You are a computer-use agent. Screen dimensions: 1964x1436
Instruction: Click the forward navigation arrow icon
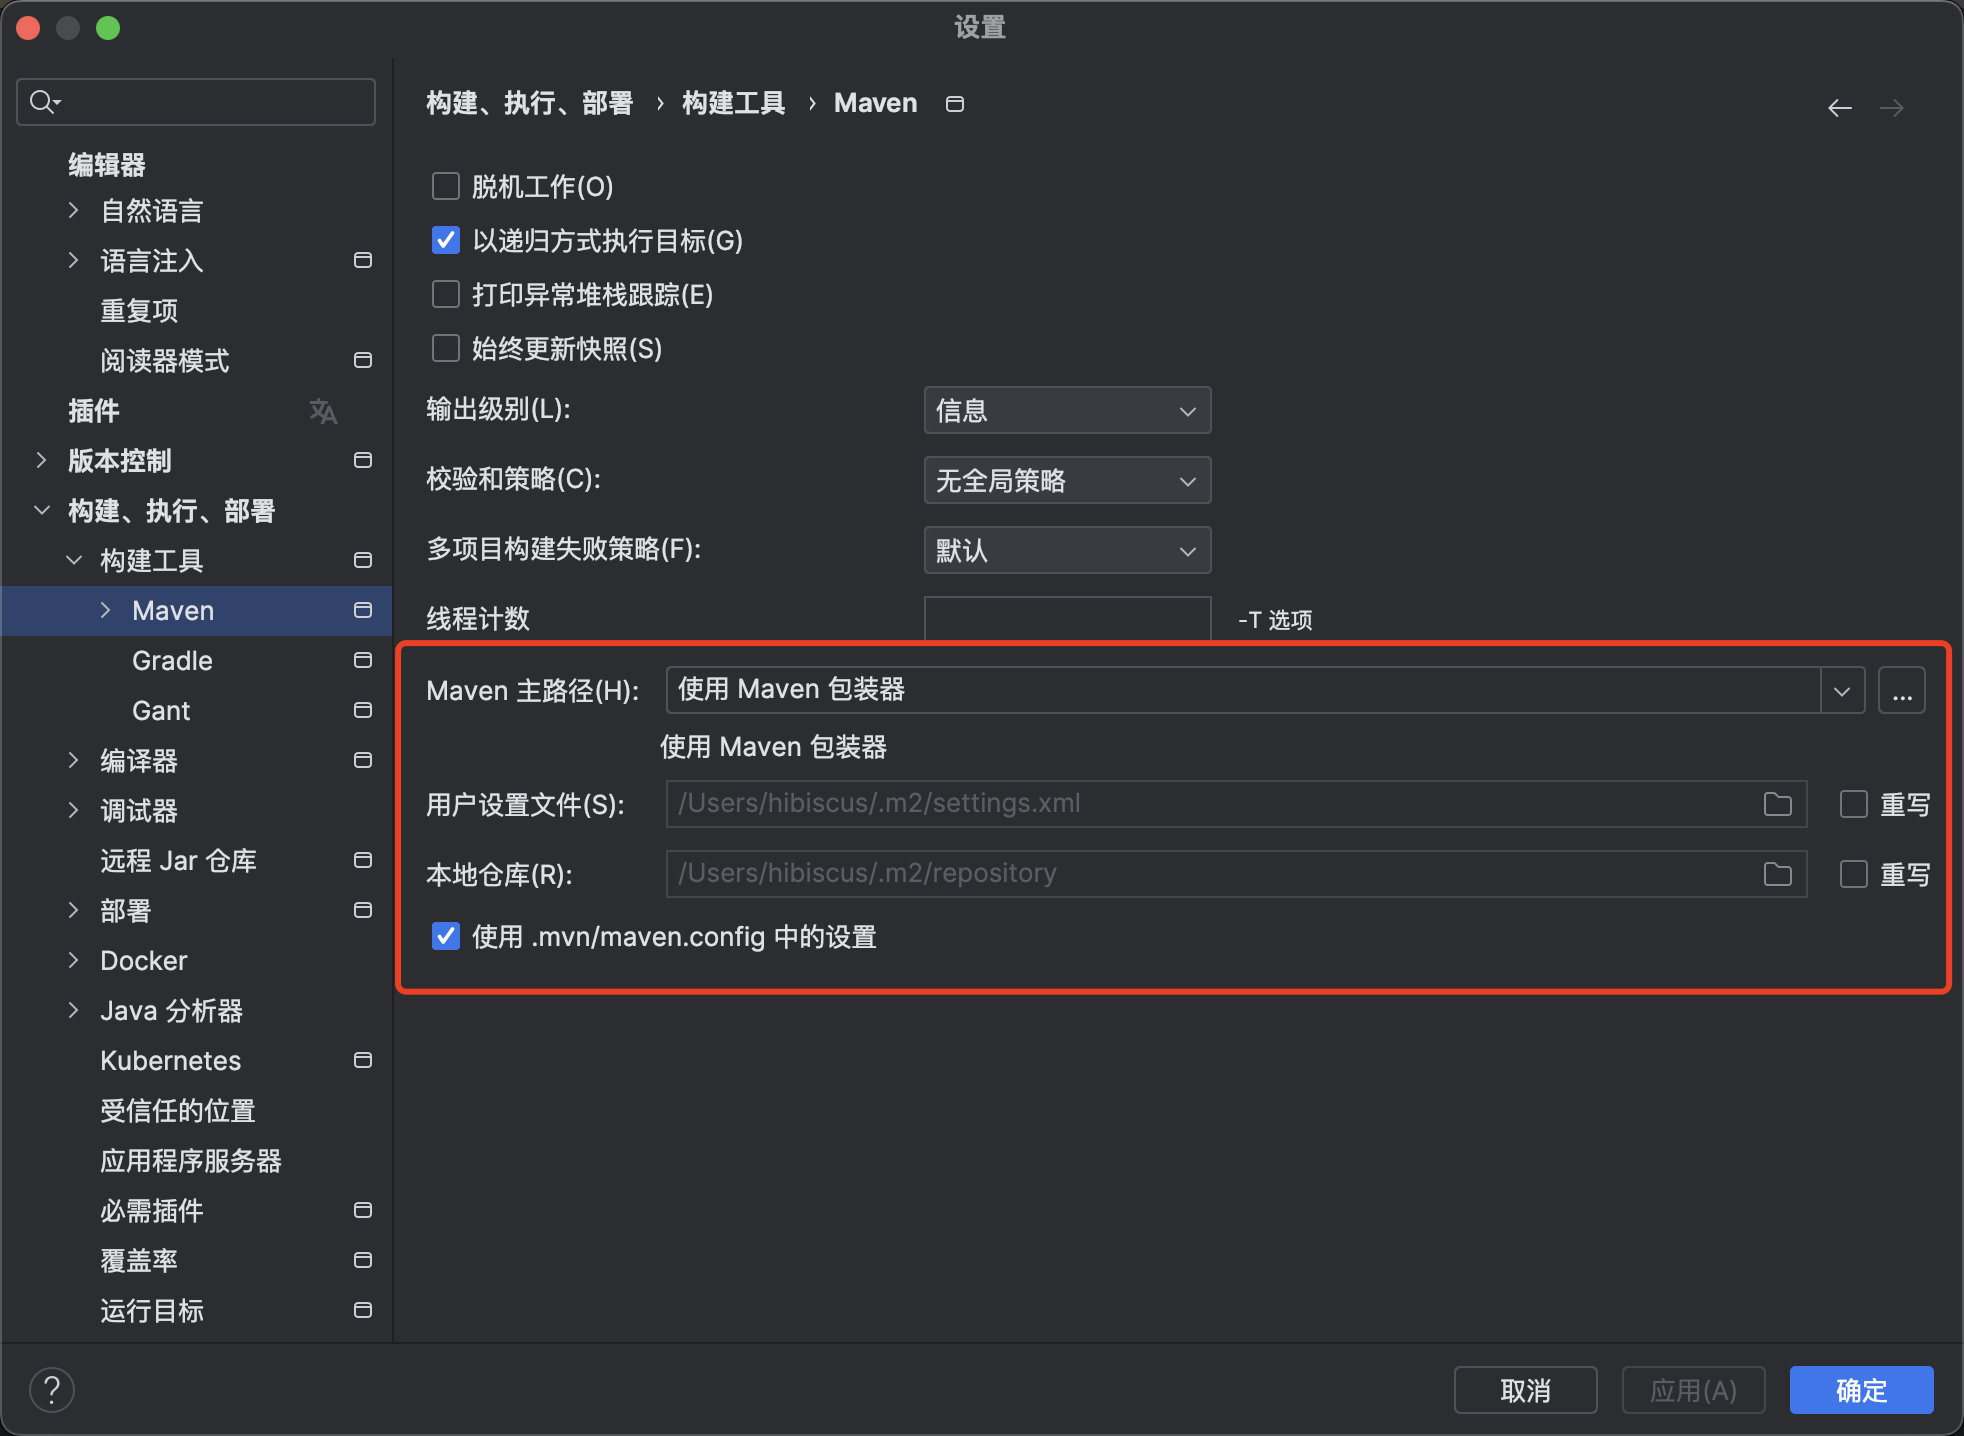1891,108
